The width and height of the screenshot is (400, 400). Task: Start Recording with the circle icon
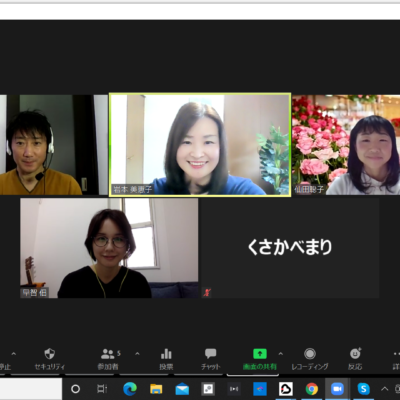tap(310, 354)
